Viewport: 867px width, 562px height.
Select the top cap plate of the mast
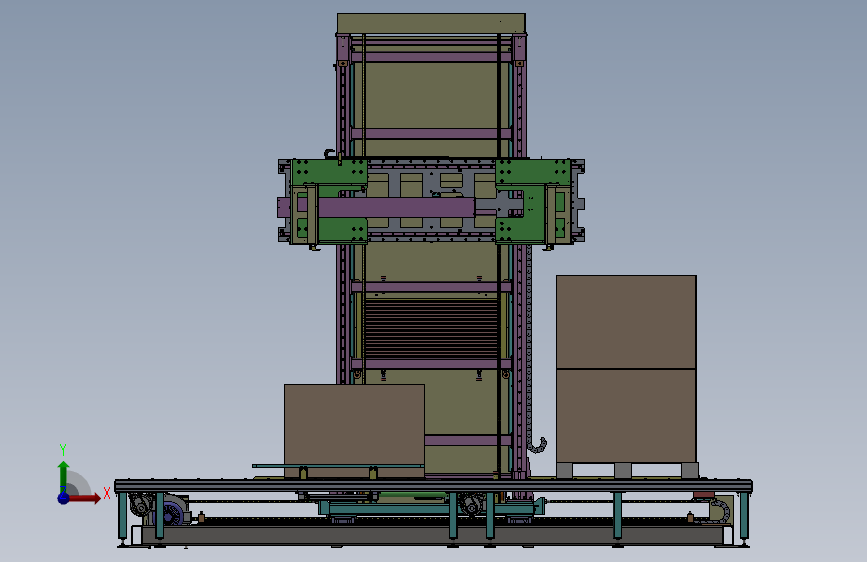[x=431, y=24]
